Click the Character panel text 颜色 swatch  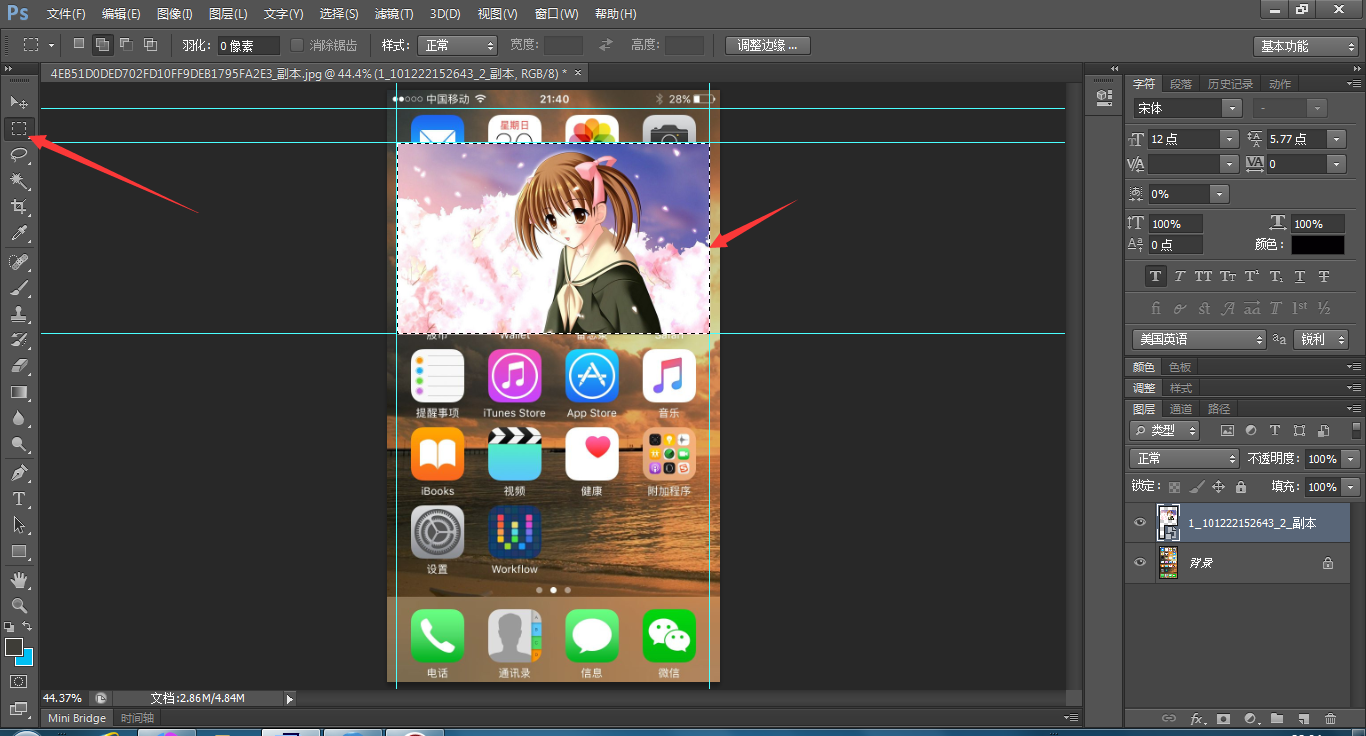pyautogui.click(x=1317, y=244)
